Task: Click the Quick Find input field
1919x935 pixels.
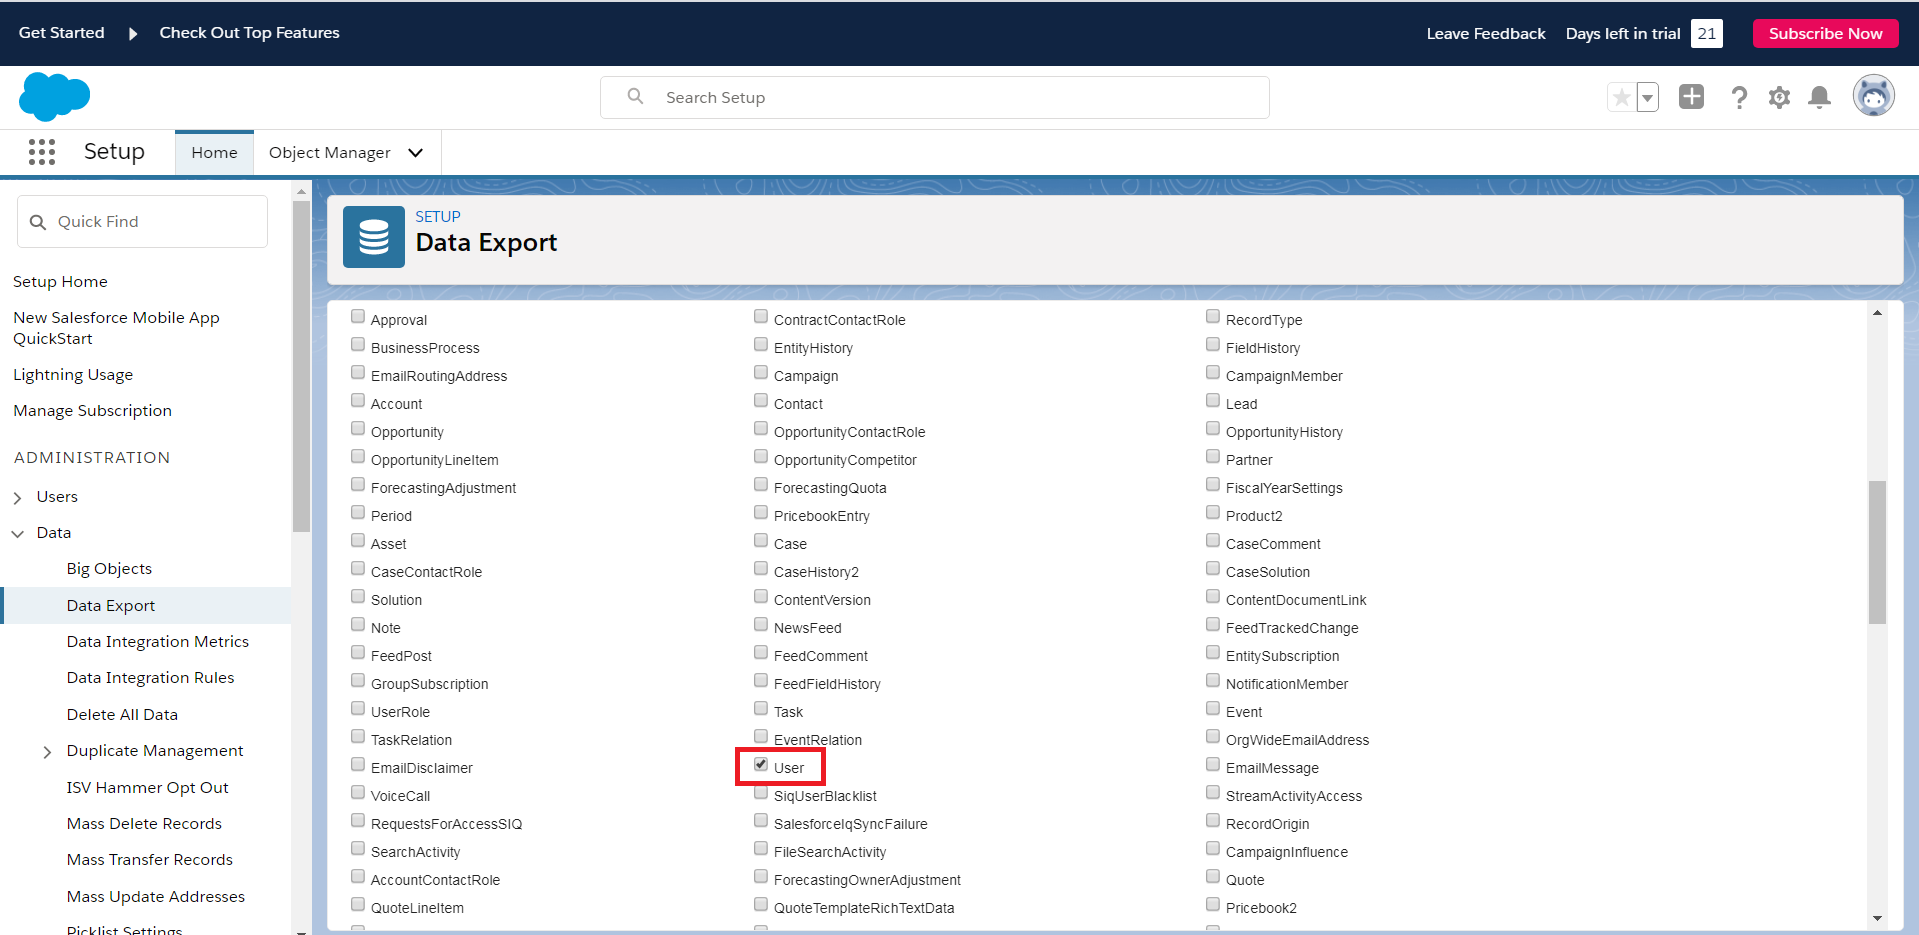Action: coord(142,222)
